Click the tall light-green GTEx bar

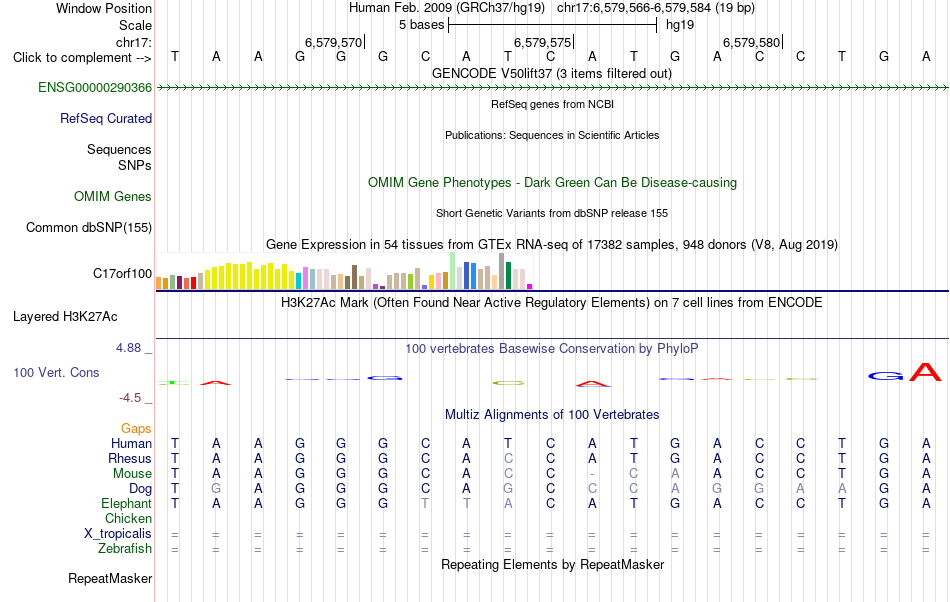tap(453, 271)
